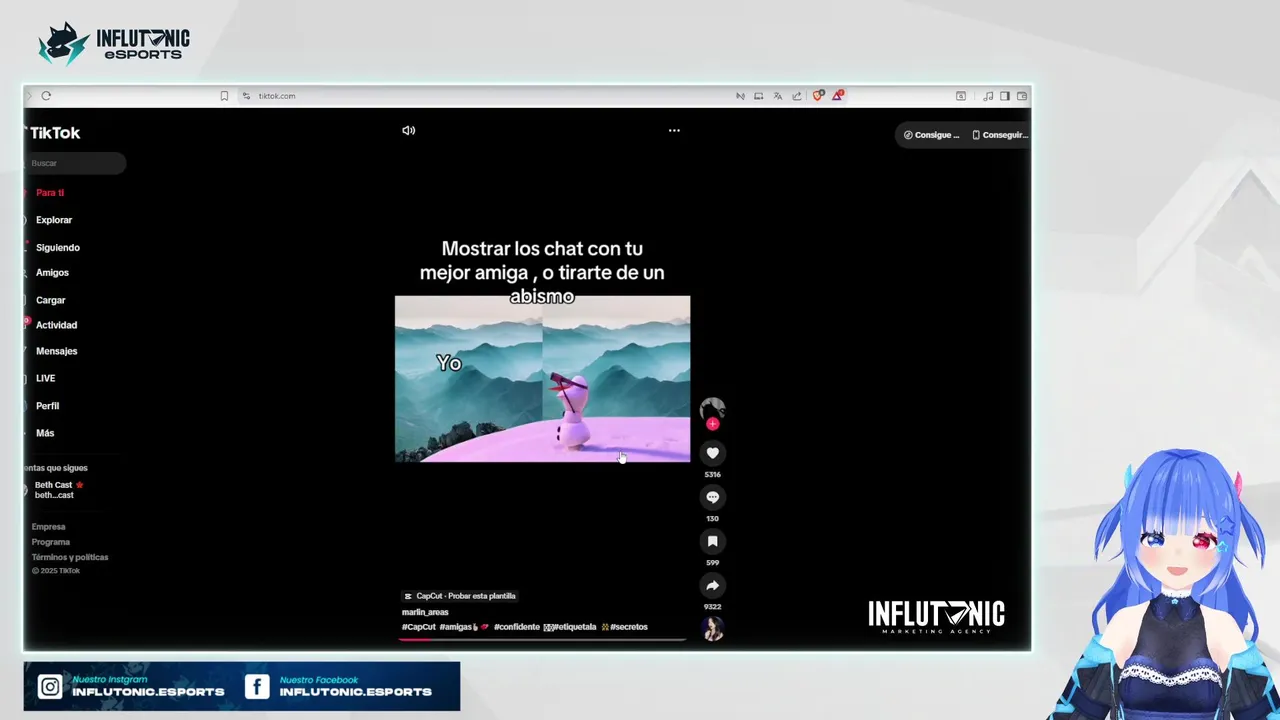Image resolution: width=1280 pixels, height=720 pixels.
Task: Open comments with the speech bubble icon
Action: click(x=712, y=497)
